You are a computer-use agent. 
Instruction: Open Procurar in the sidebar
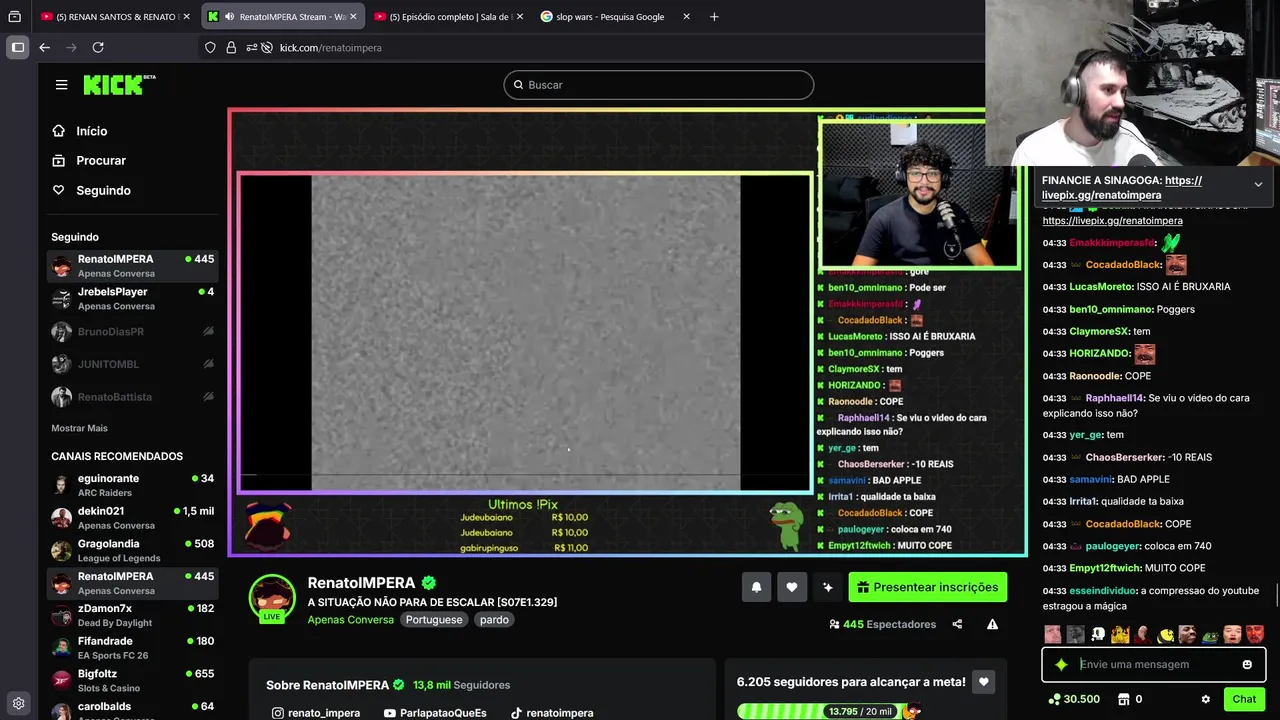[x=88, y=160]
